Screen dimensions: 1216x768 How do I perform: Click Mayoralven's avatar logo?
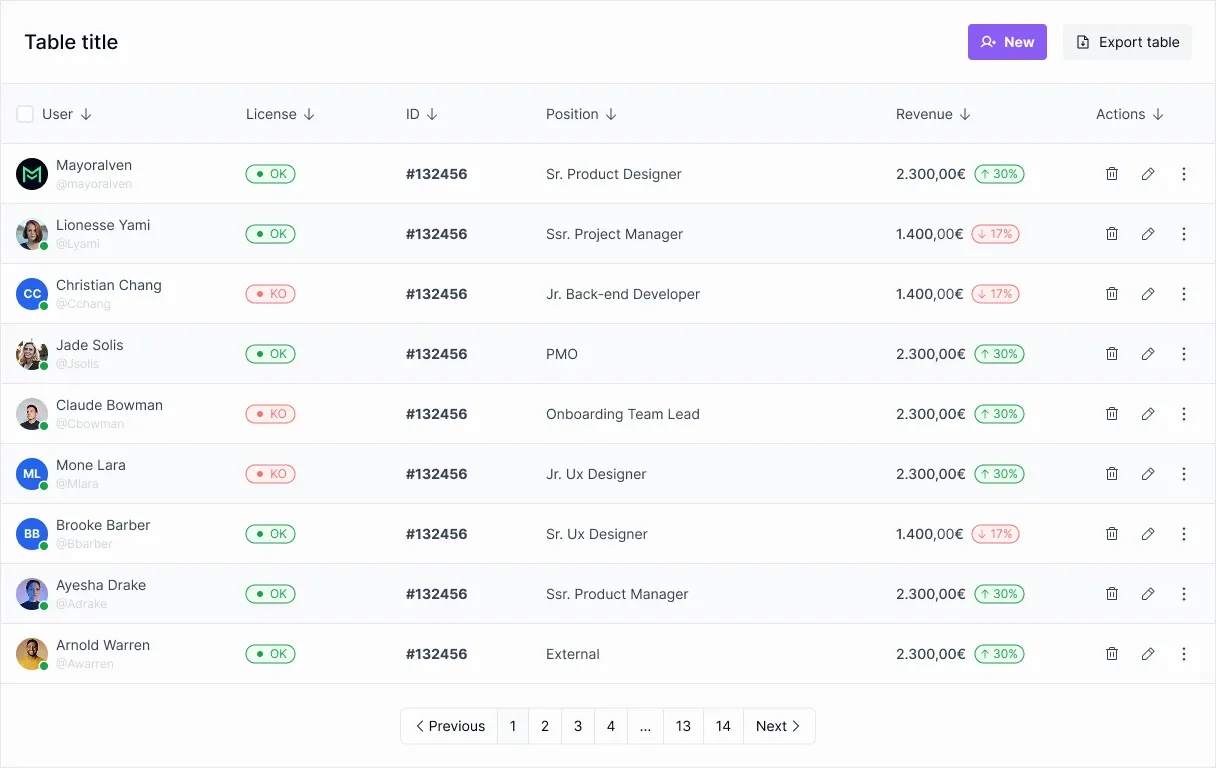click(32, 174)
